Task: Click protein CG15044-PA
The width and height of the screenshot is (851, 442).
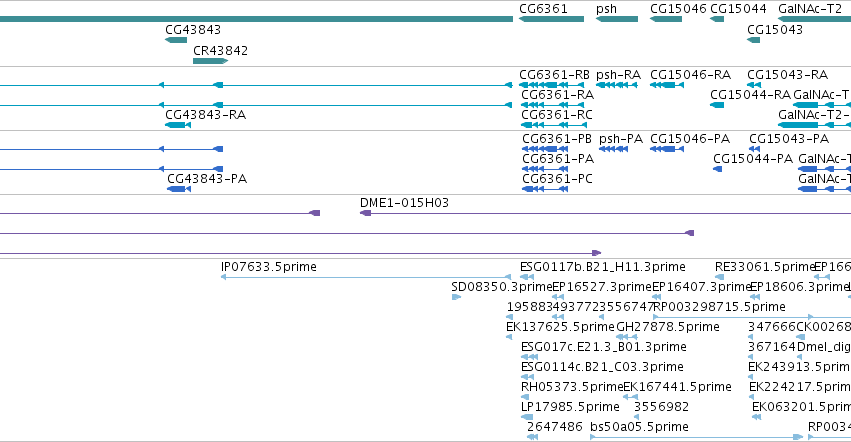Action: pos(753,159)
